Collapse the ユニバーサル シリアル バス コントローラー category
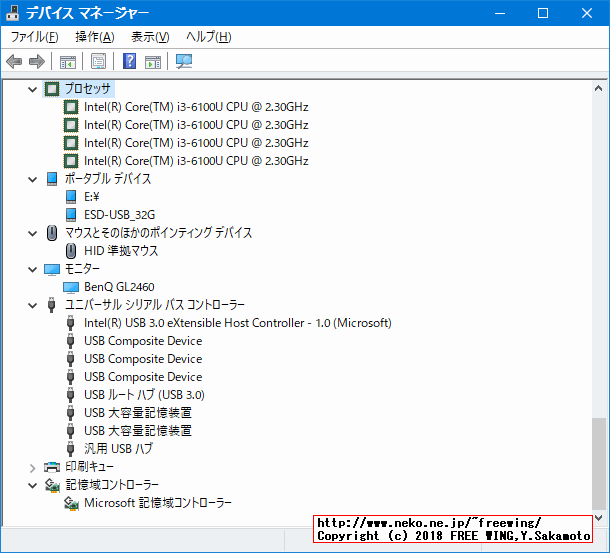This screenshot has width=610, height=553. [x=33, y=306]
